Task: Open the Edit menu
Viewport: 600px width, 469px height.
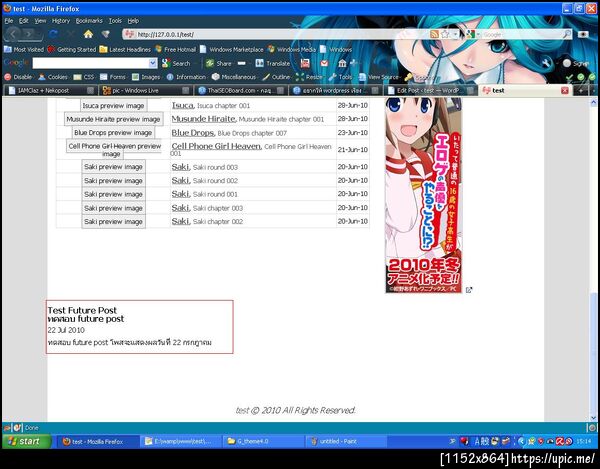Action: tap(24, 21)
